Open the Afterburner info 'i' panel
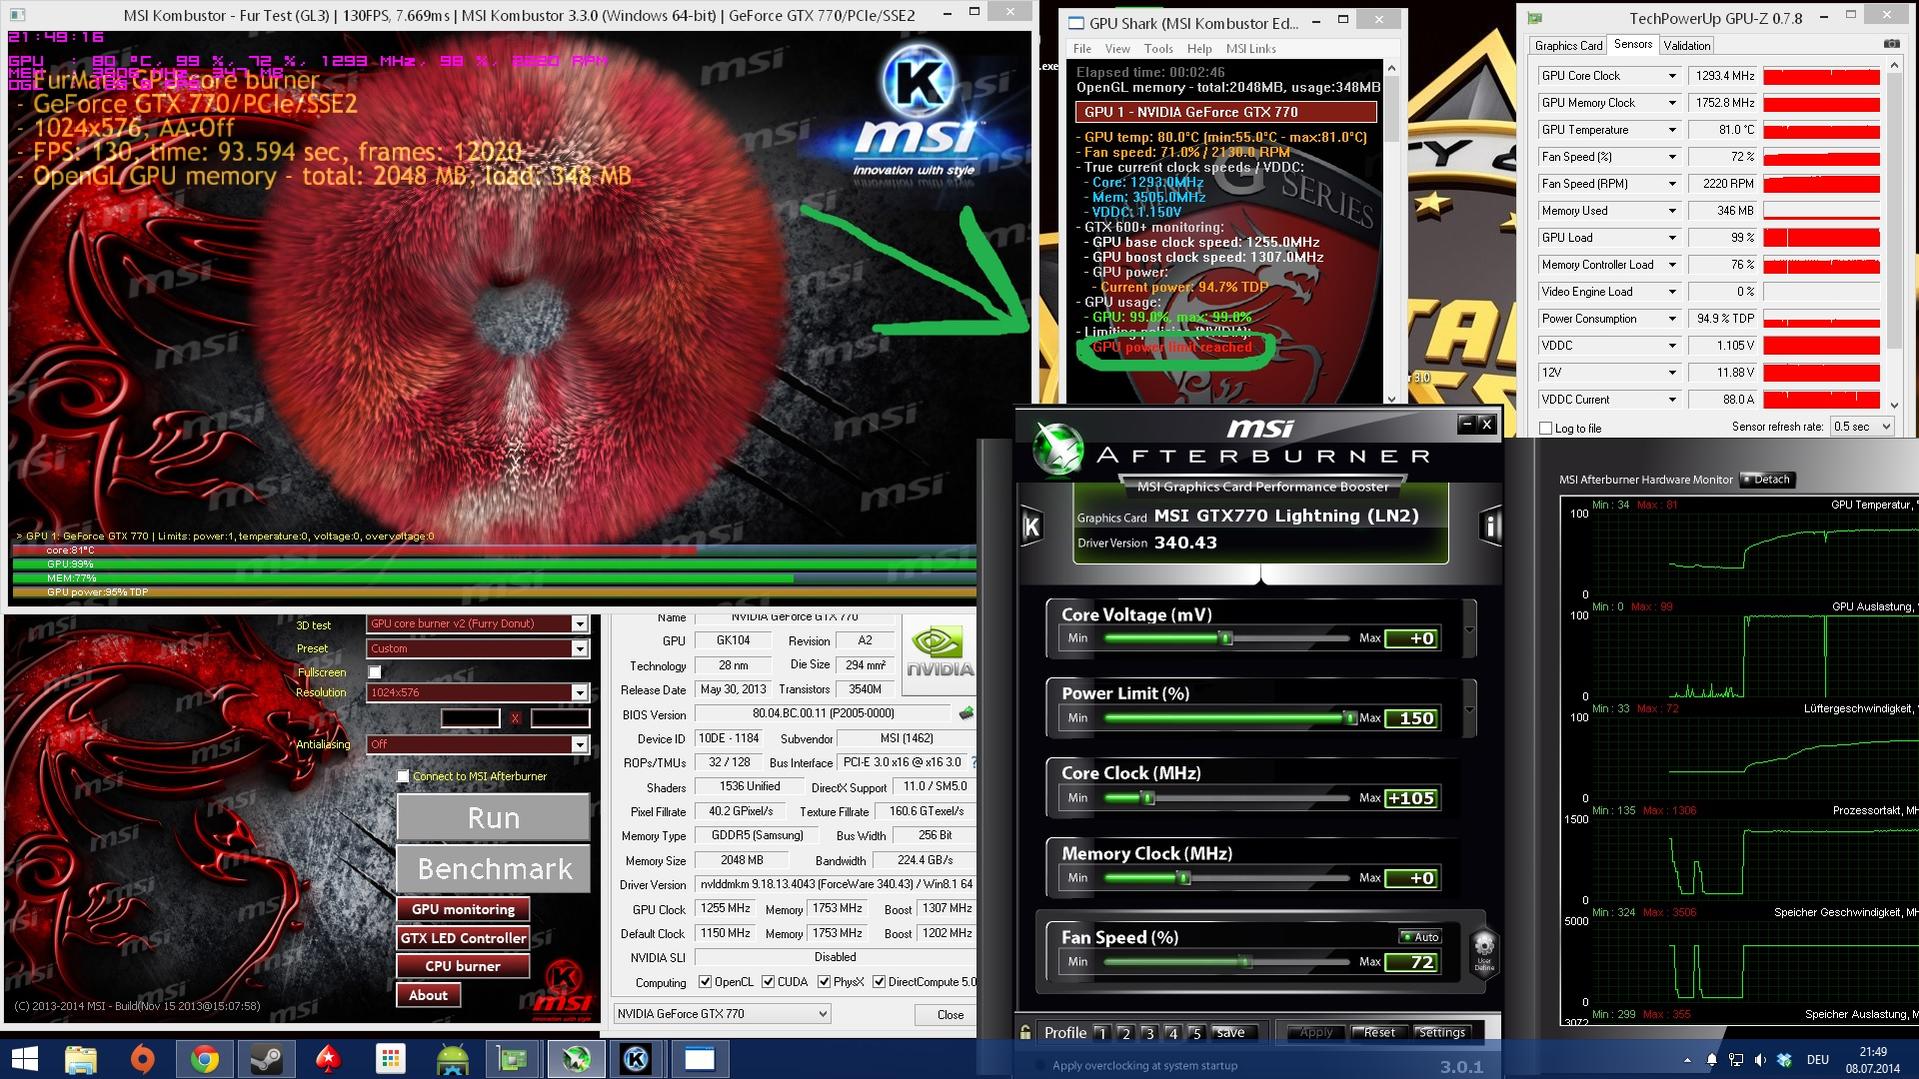The image size is (1919, 1079). coord(1490,526)
